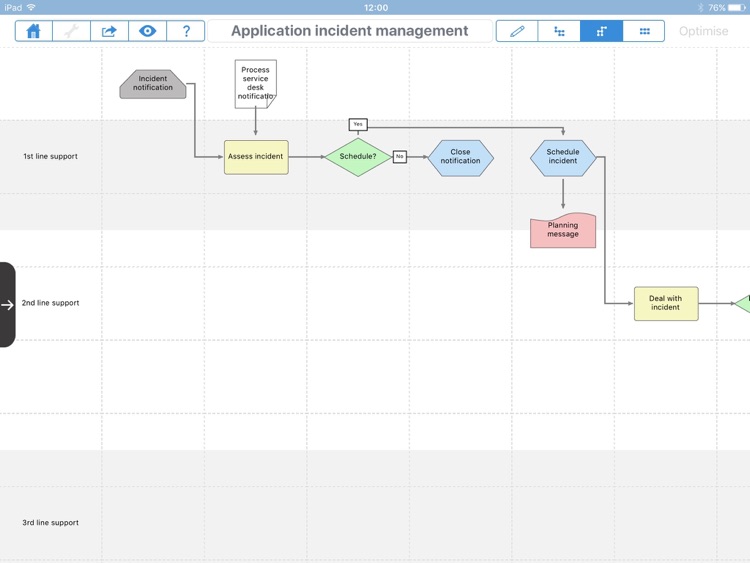Select the Close notification hexagon
Image resolution: width=750 pixels, height=563 pixels.
pos(460,158)
